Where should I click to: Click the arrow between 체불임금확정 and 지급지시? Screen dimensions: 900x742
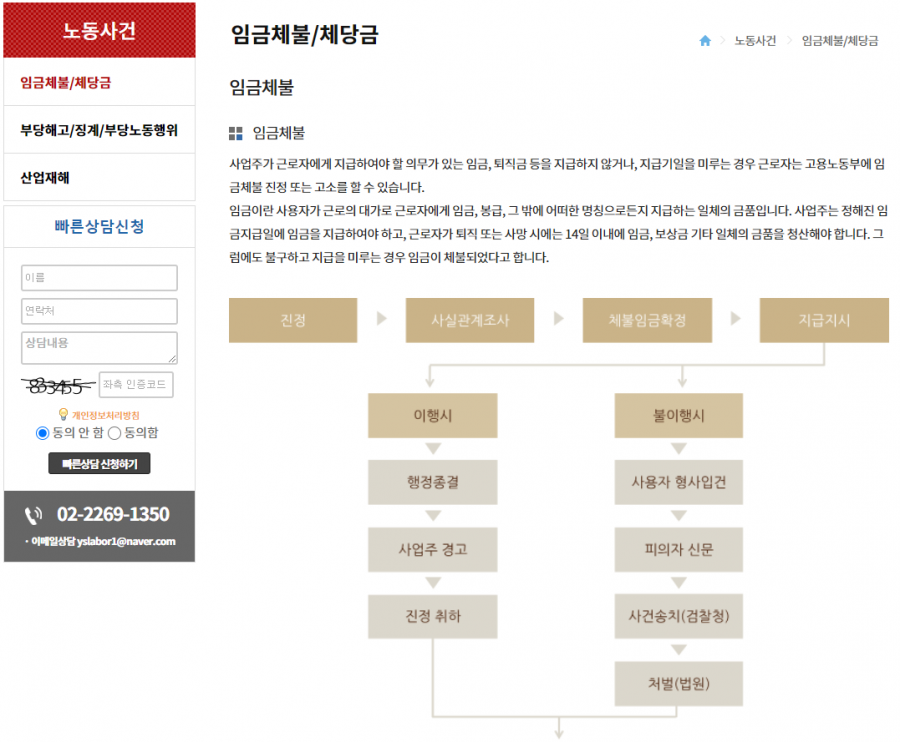click(x=736, y=320)
